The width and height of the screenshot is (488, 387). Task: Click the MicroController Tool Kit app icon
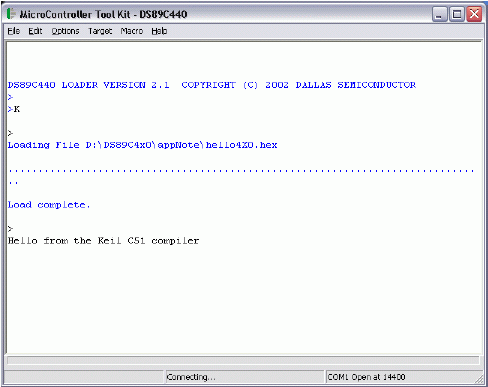[x=11, y=14]
